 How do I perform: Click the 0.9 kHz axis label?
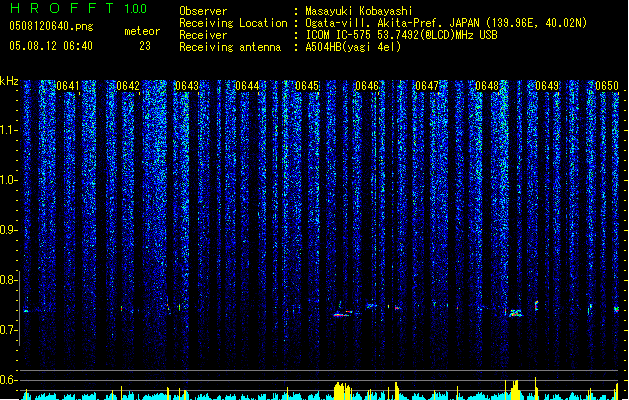[9, 230]
